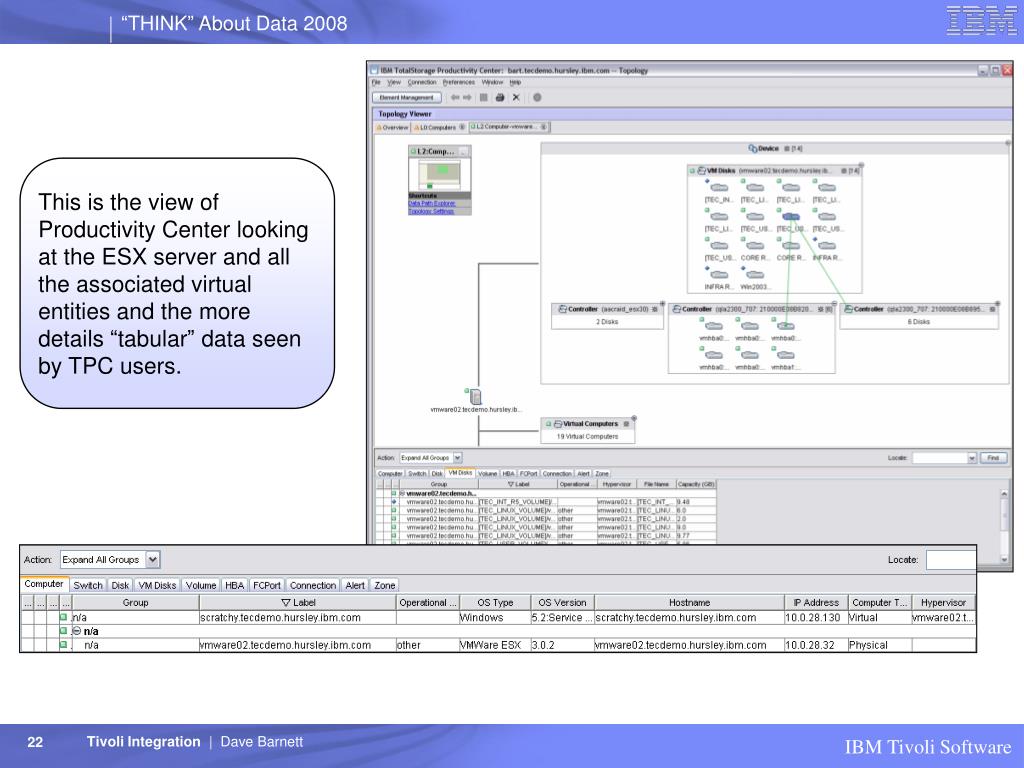Open the Preferences menu
The width and height of the screenshot is (1024, 768).
pos(459,82)
